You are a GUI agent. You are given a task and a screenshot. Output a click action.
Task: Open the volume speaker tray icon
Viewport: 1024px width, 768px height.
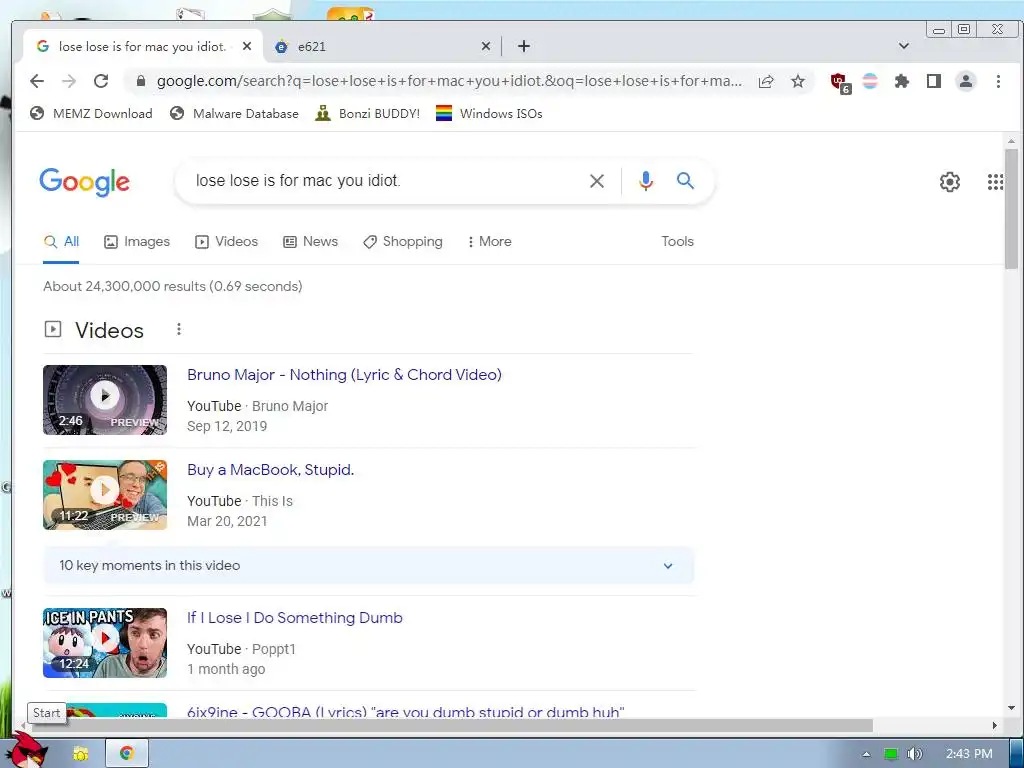click(x=915, y=754)
